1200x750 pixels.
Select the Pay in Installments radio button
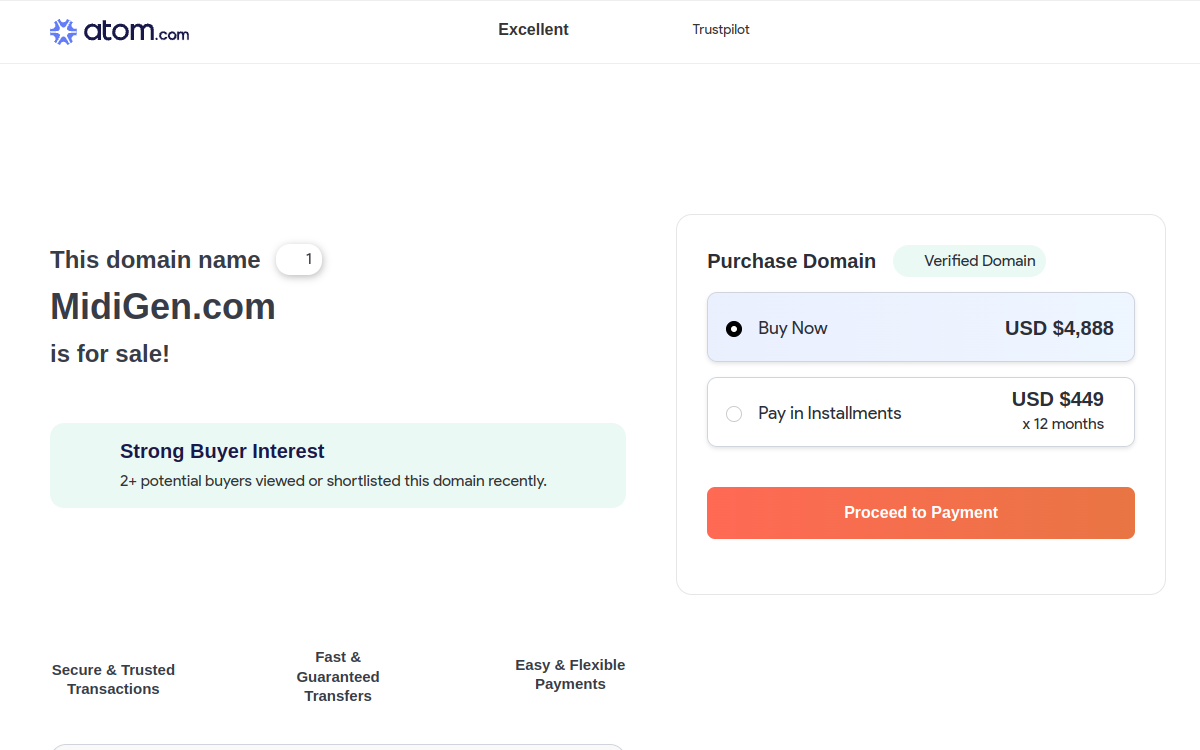pyautogui.click(x=734, y=413)
